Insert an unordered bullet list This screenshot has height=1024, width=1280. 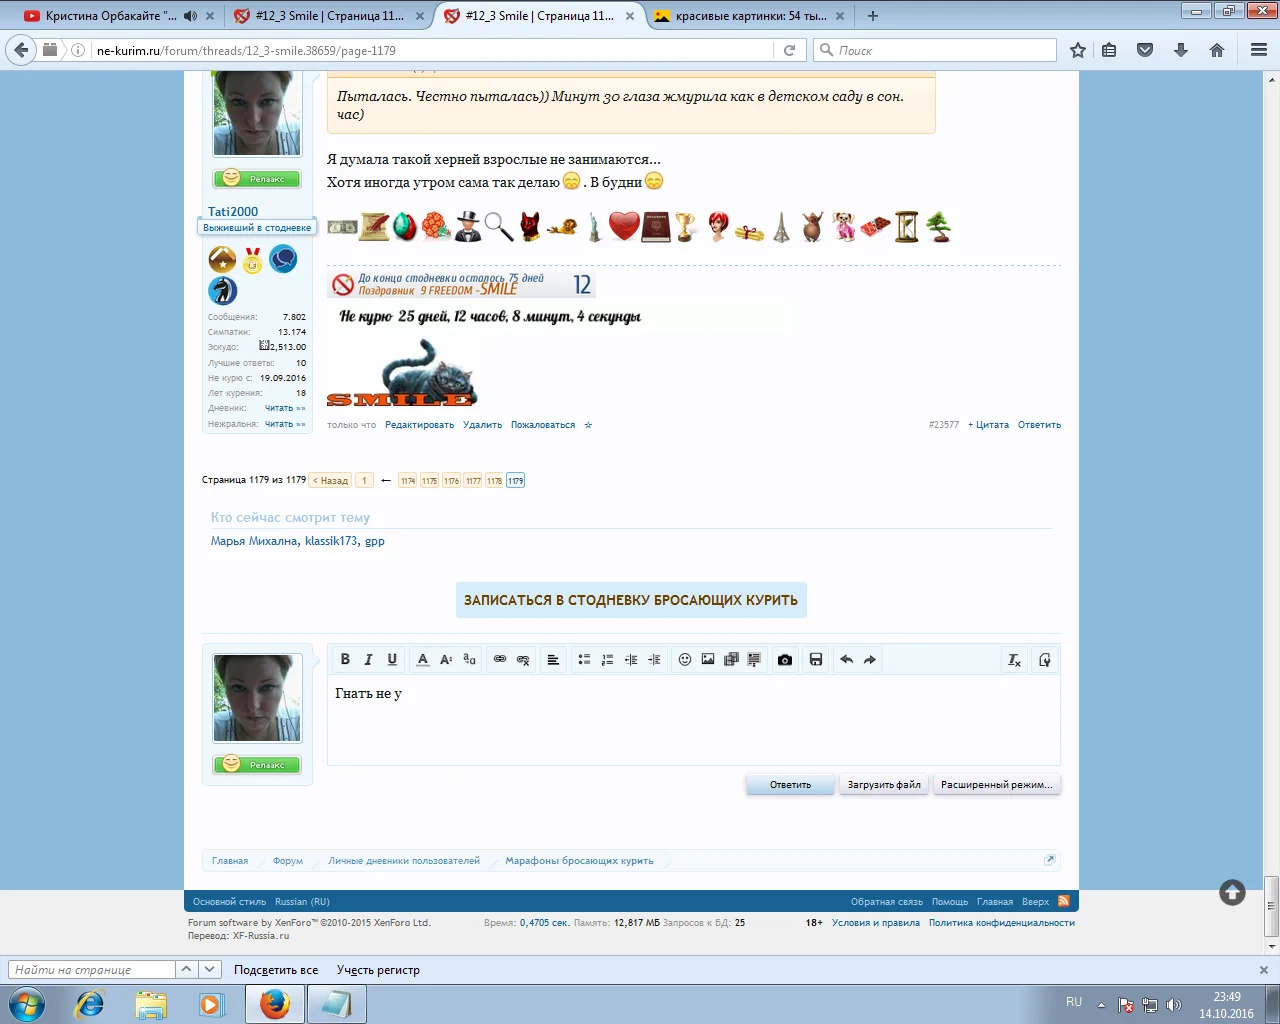(x=584, y=660)
